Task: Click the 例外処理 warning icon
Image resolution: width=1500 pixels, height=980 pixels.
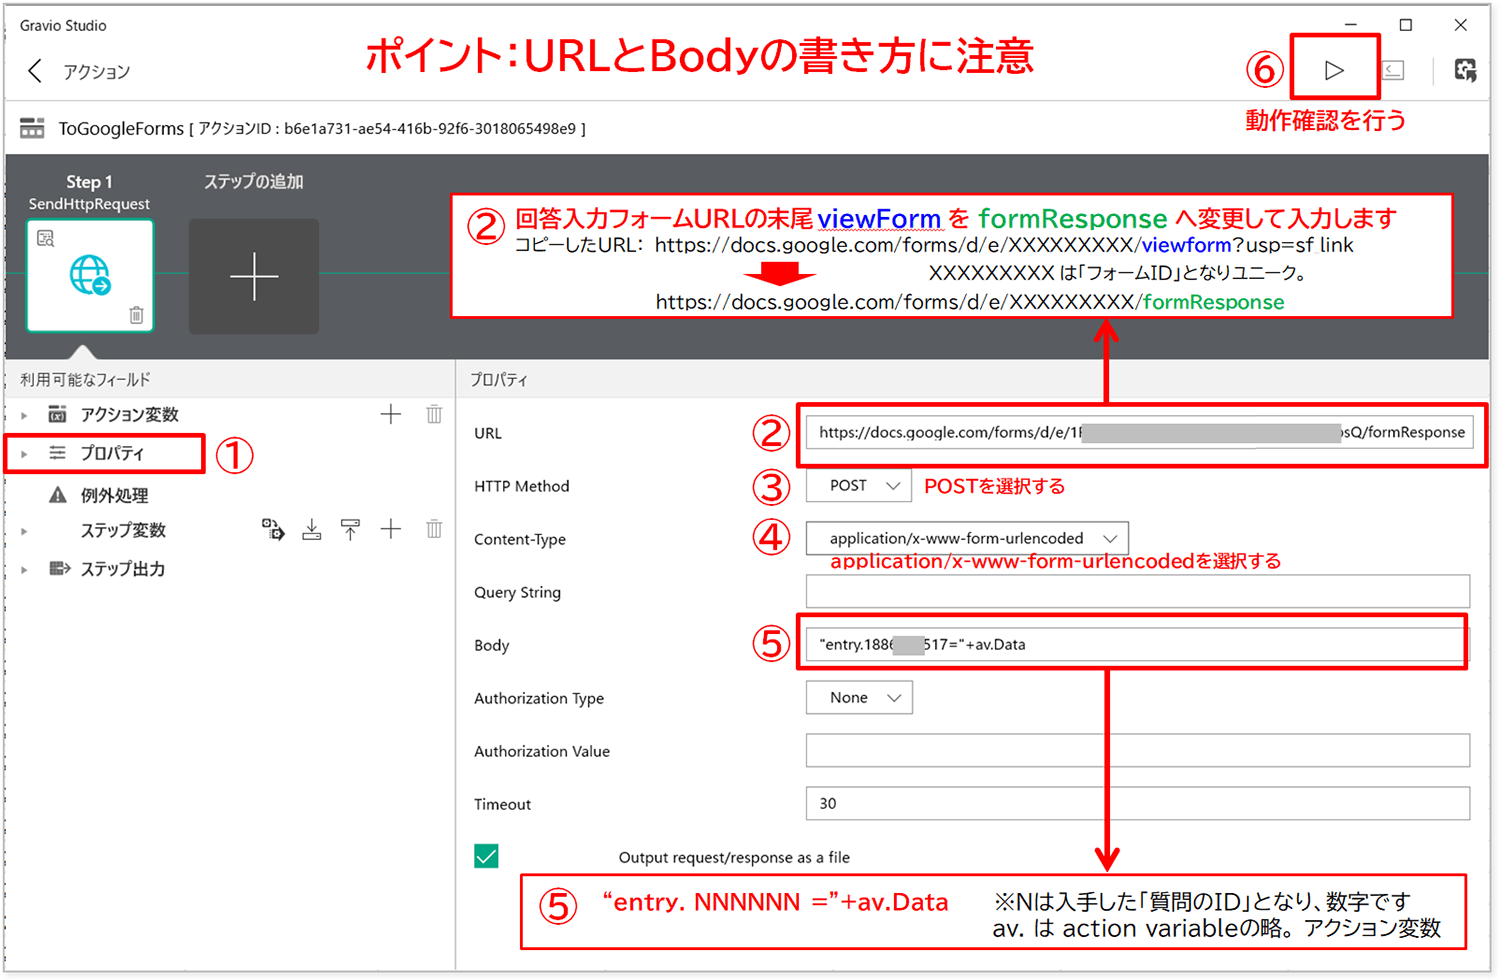Action: pyautogui.click(x=58, y=495)
